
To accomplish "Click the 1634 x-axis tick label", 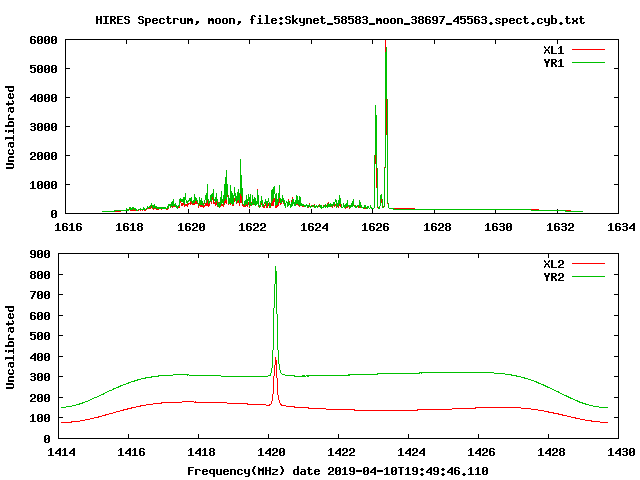I will (621, 227).
